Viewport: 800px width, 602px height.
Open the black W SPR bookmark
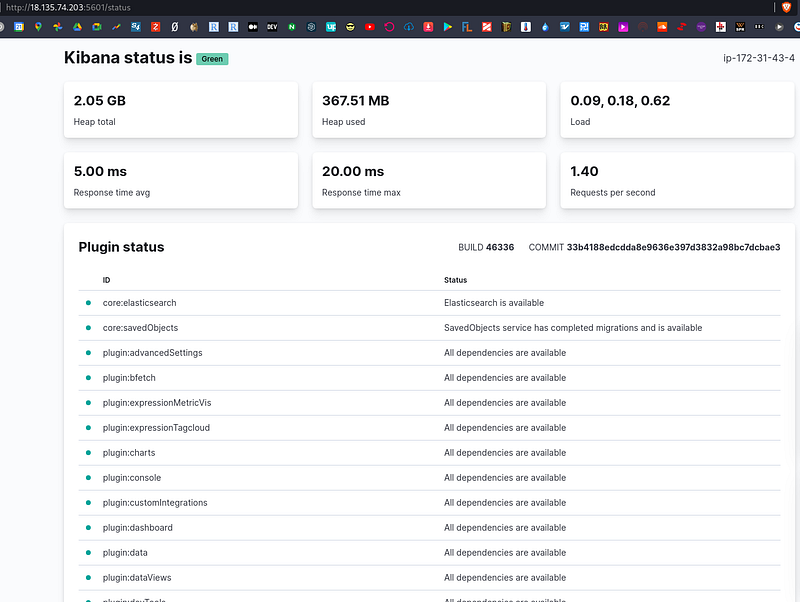coord(740,27)
